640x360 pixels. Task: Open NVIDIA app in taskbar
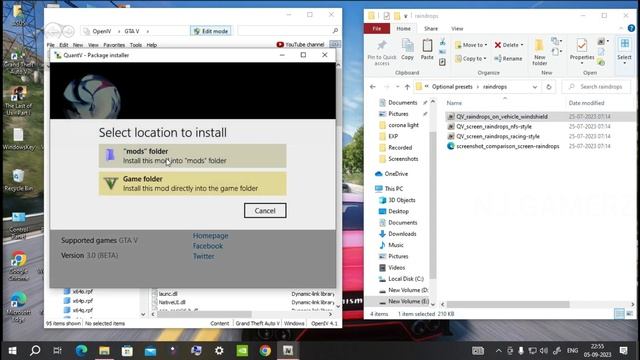(242, 351)
